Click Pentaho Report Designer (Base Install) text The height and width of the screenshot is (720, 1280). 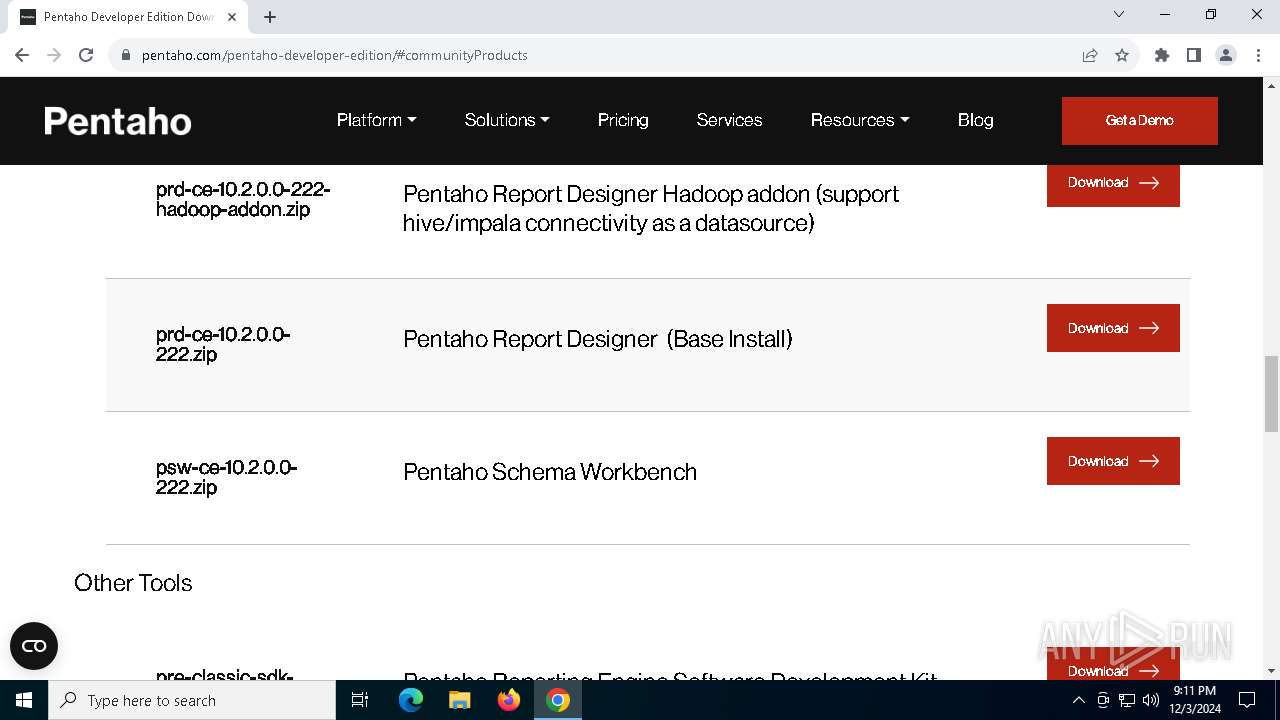pos(598,339)
